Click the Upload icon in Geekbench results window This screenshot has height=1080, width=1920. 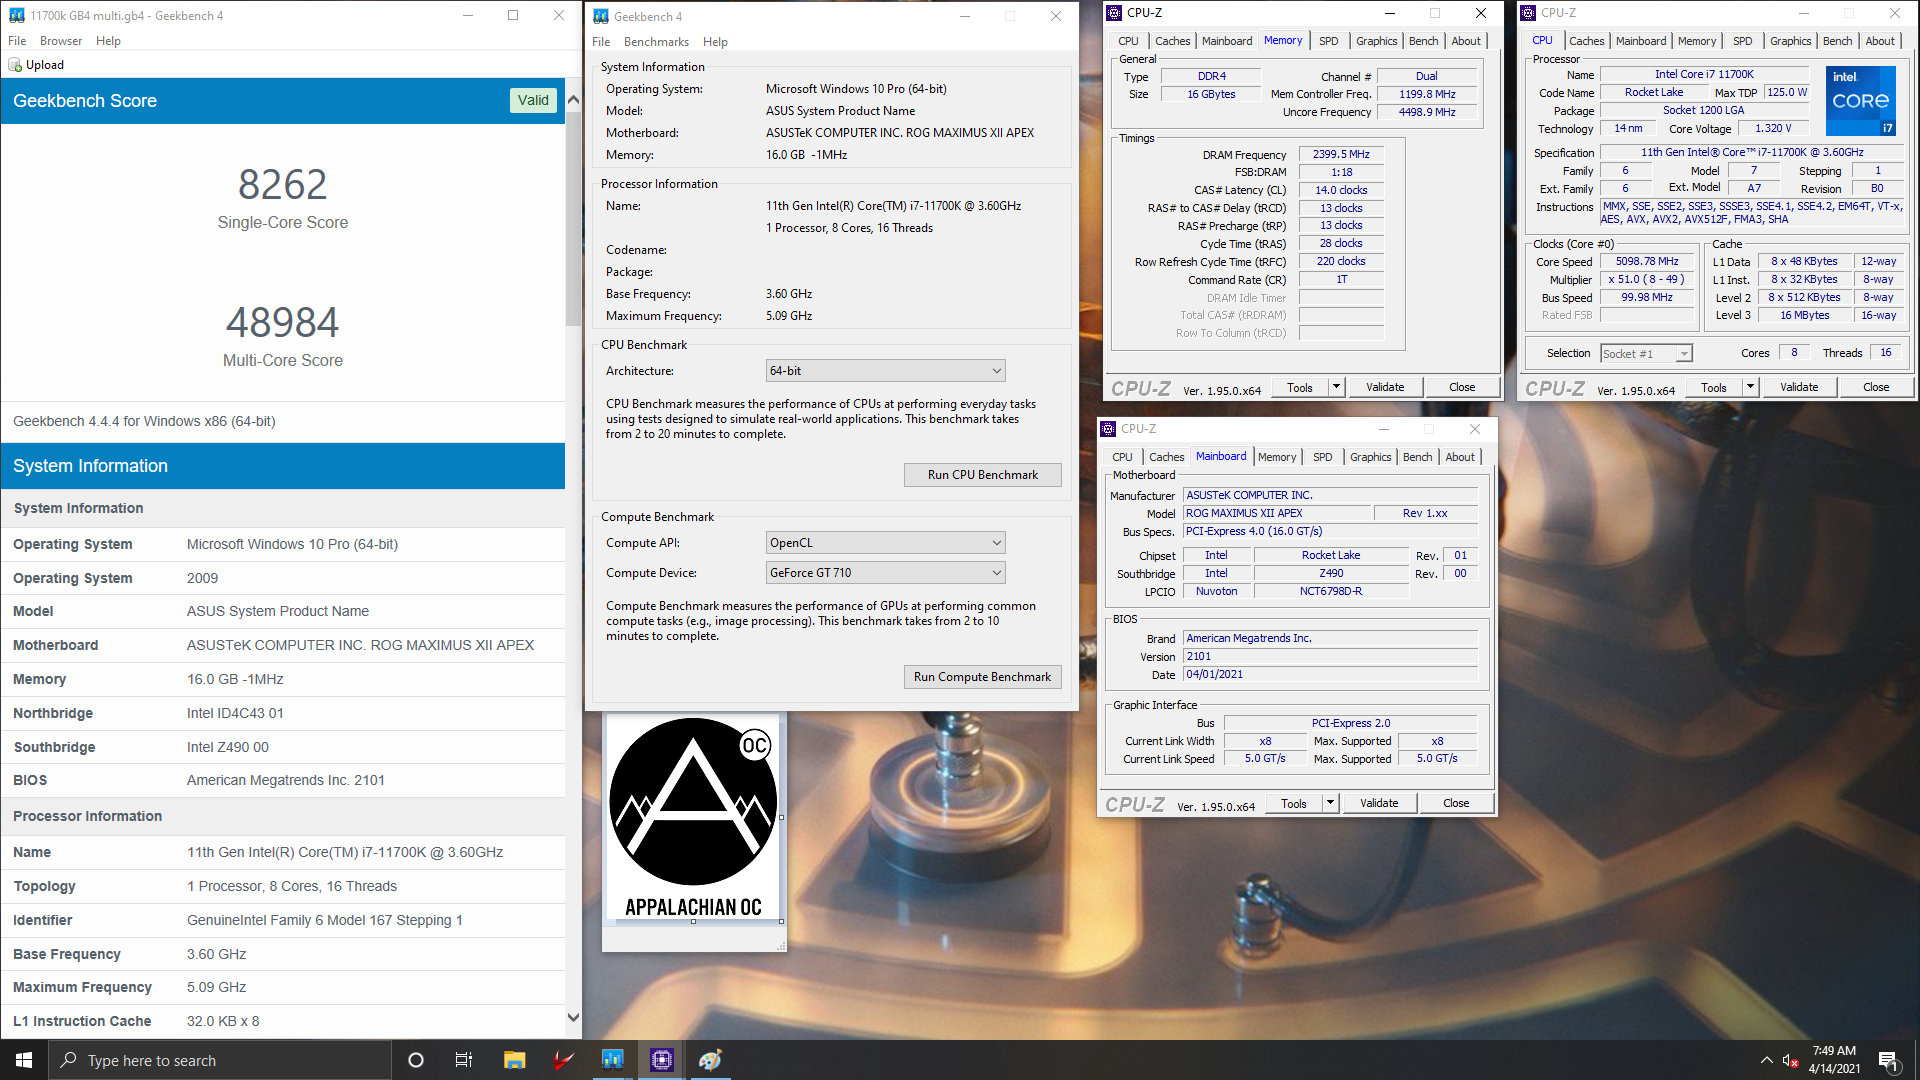click(x=15, y=65)
